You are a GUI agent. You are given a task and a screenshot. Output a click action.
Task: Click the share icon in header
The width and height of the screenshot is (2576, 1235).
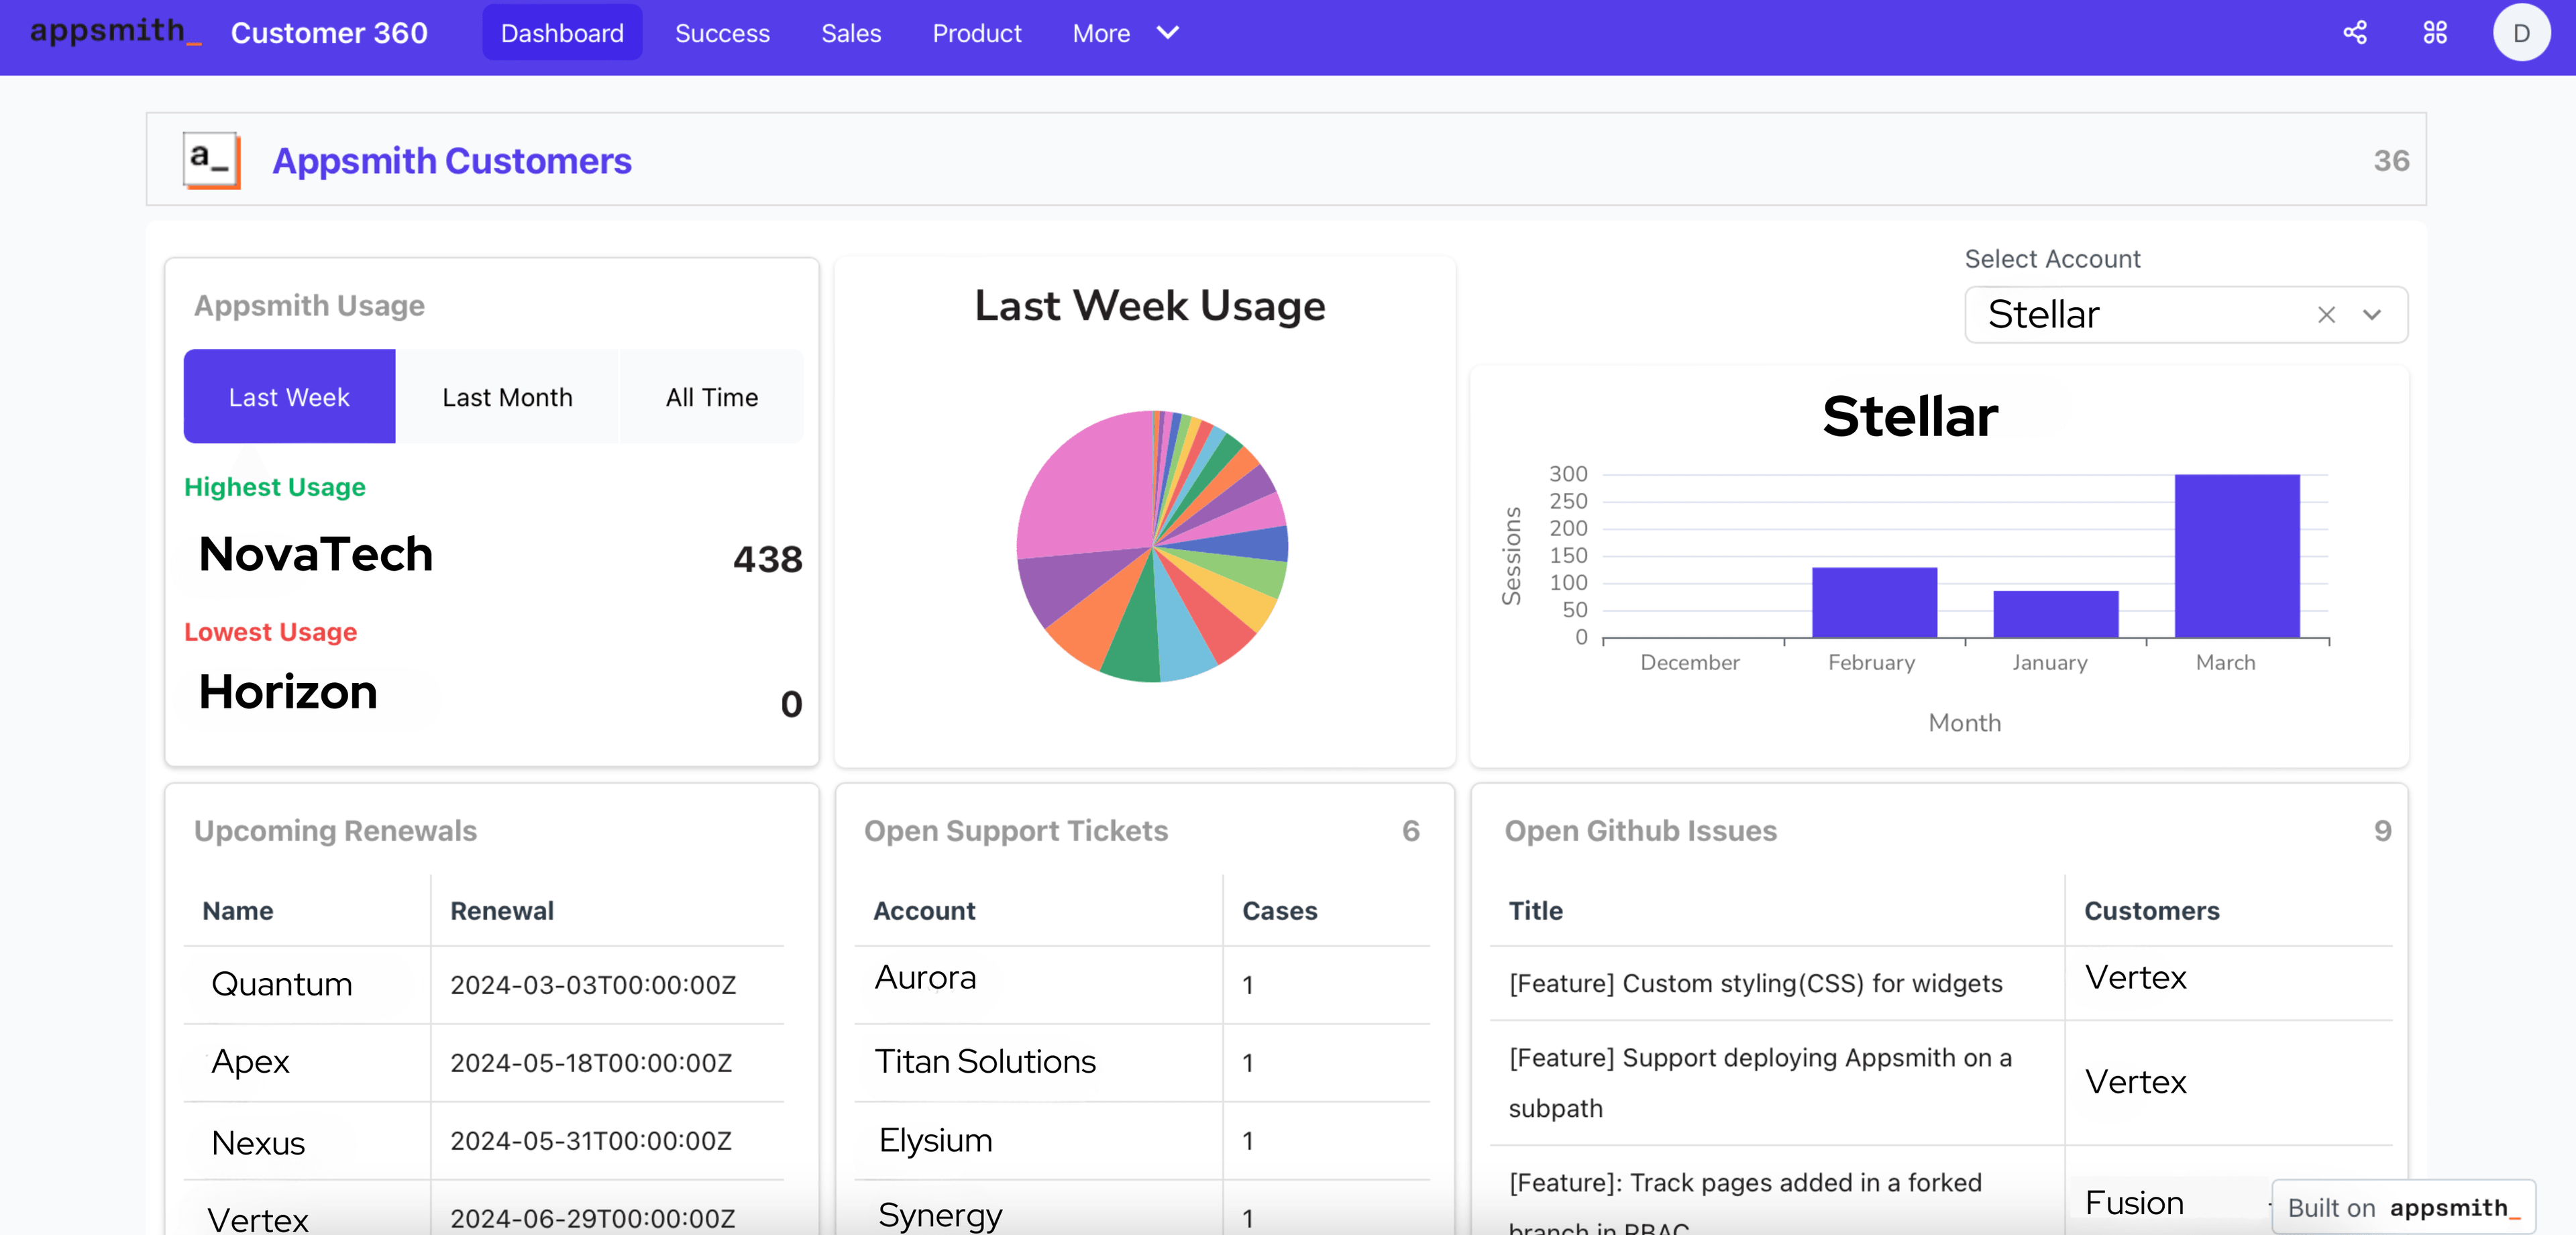[2354, 33]
